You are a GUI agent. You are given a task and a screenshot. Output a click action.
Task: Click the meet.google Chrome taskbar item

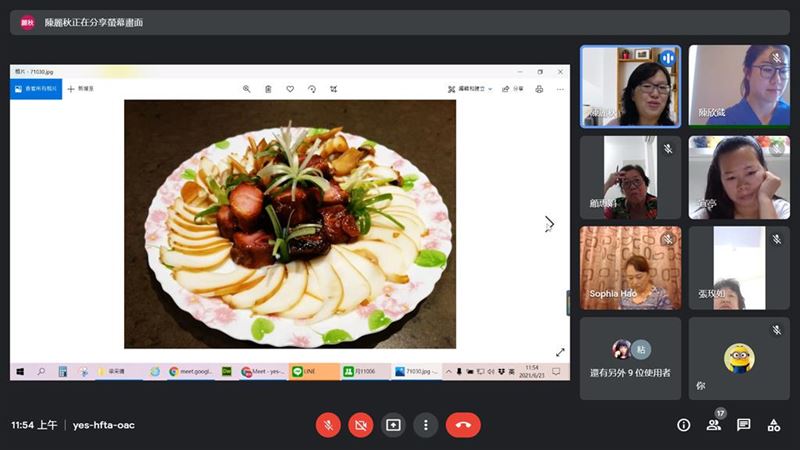(191, 371)
